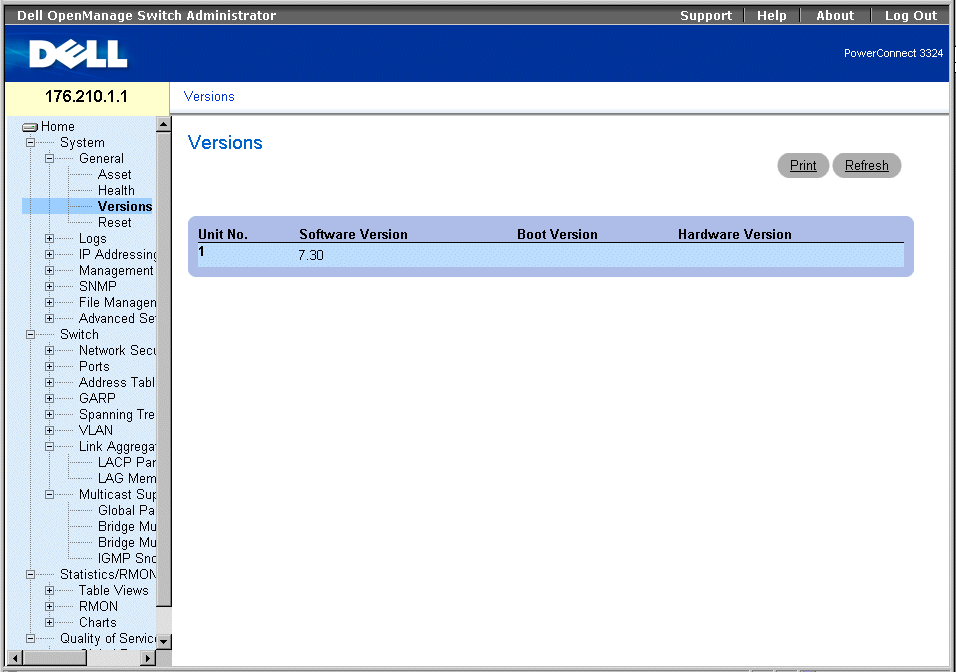The height and width of the screenshot is (672, 956).
Task: Open Charts in the tree
Action: 98,623
